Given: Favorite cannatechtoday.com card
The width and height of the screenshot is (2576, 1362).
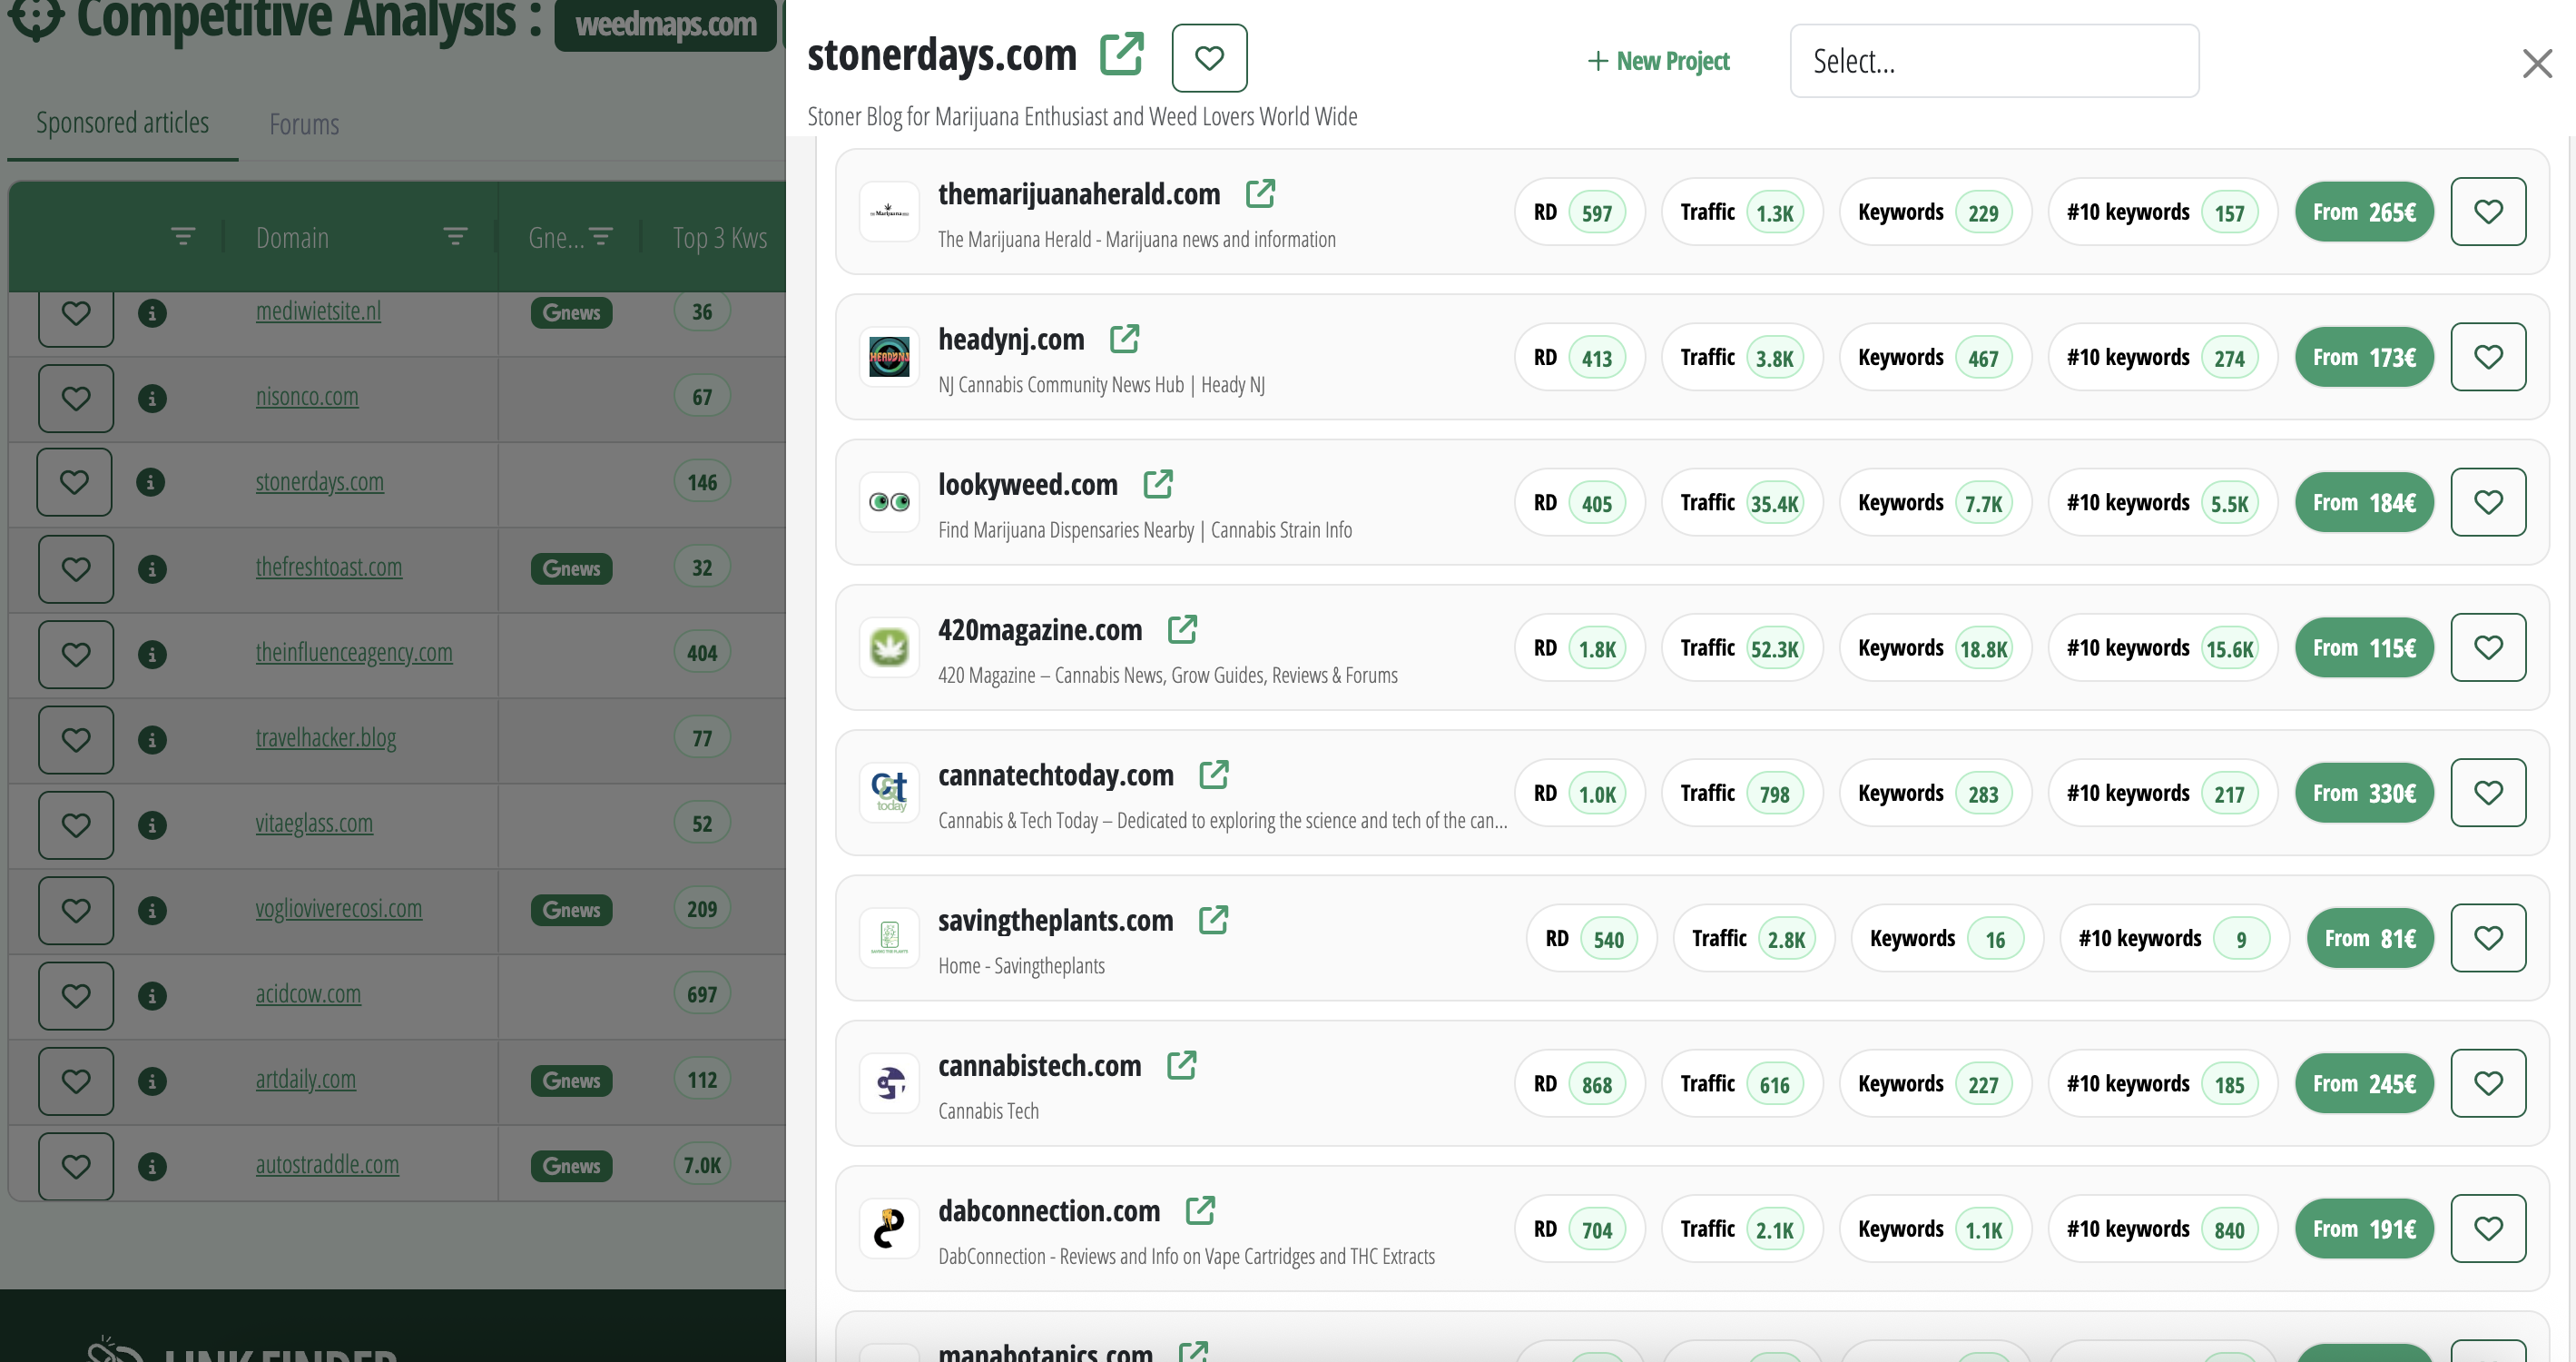Looking at the screenshot, I should pyautogui.click(x=2488, y=793).
